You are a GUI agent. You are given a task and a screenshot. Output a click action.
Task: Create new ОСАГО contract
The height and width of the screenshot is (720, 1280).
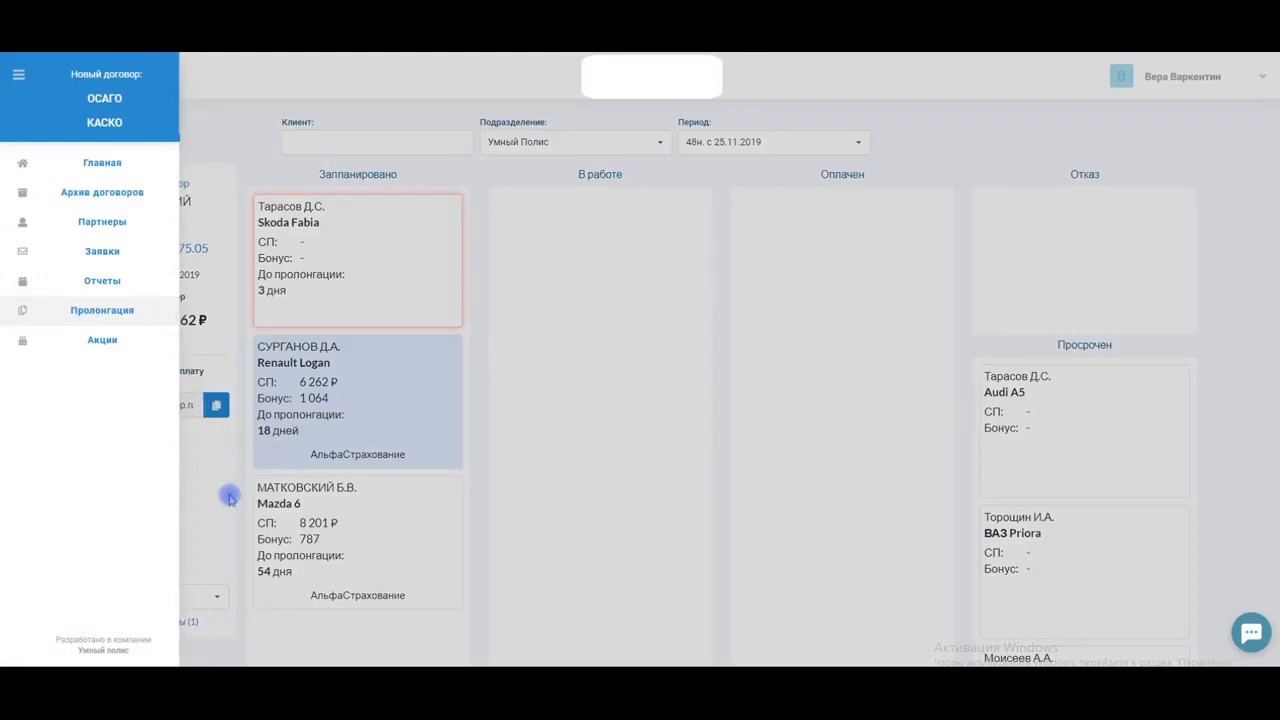tap(104, 98)
